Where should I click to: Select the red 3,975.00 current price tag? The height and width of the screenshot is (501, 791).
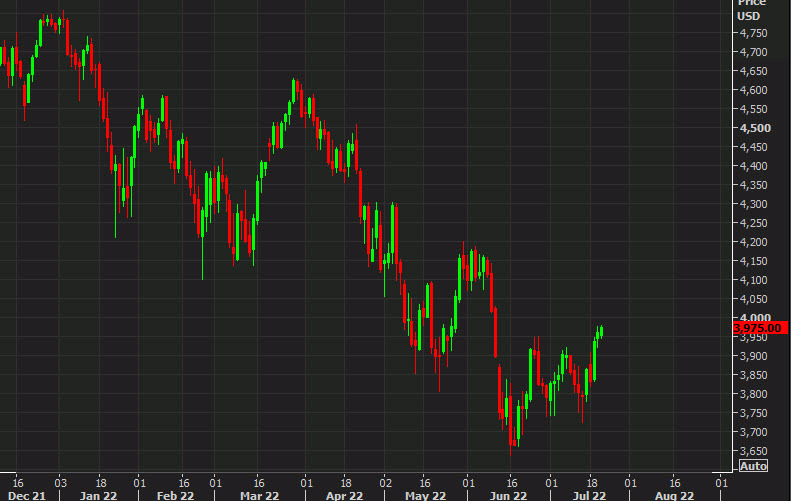coord(760,328)
